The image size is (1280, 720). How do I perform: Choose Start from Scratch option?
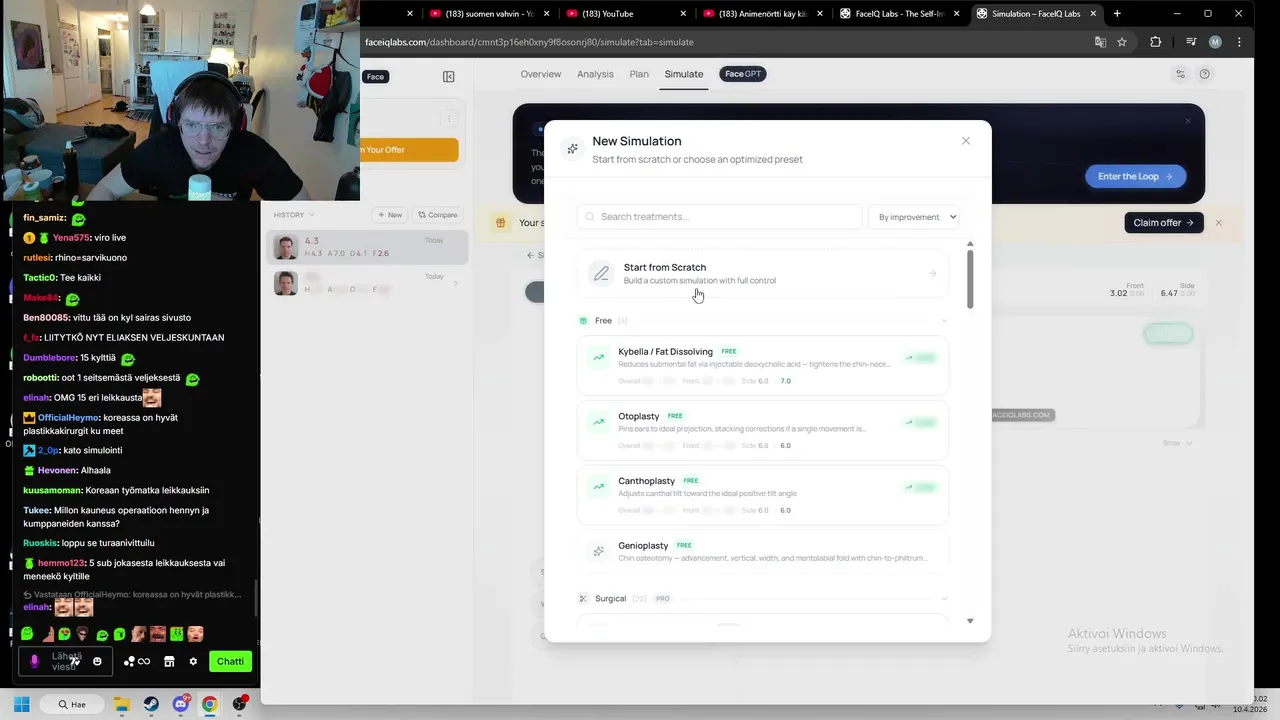[762, 273]
